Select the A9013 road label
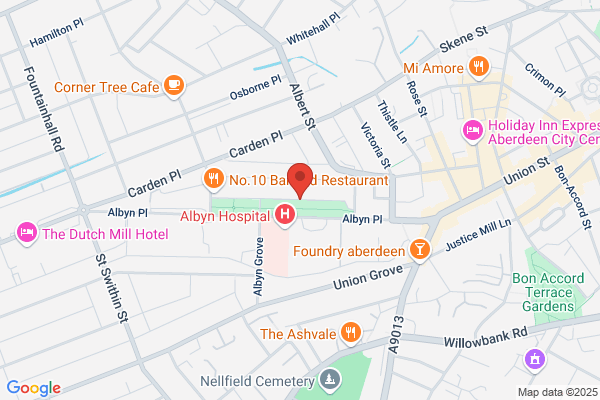 (396, 335)
